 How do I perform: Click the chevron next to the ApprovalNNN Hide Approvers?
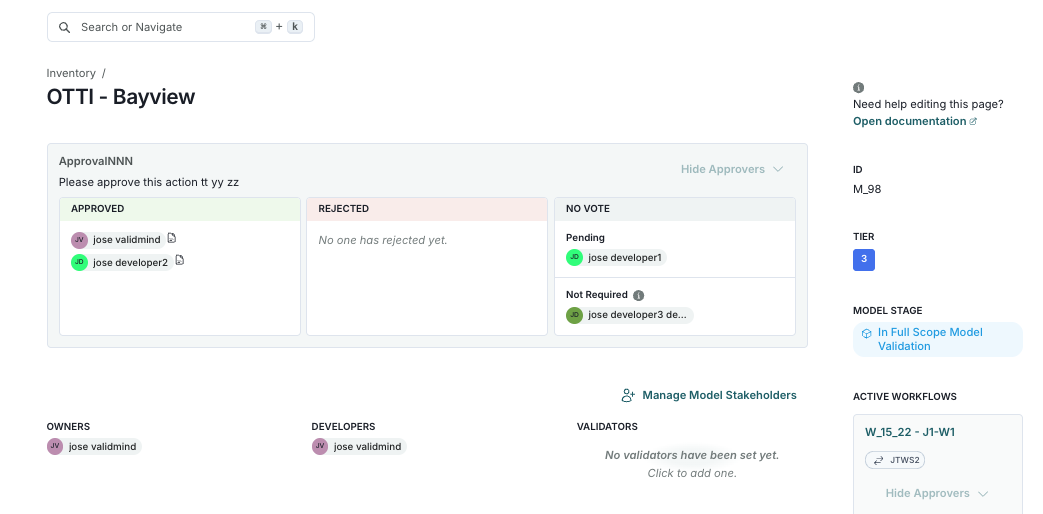(778, 170)
